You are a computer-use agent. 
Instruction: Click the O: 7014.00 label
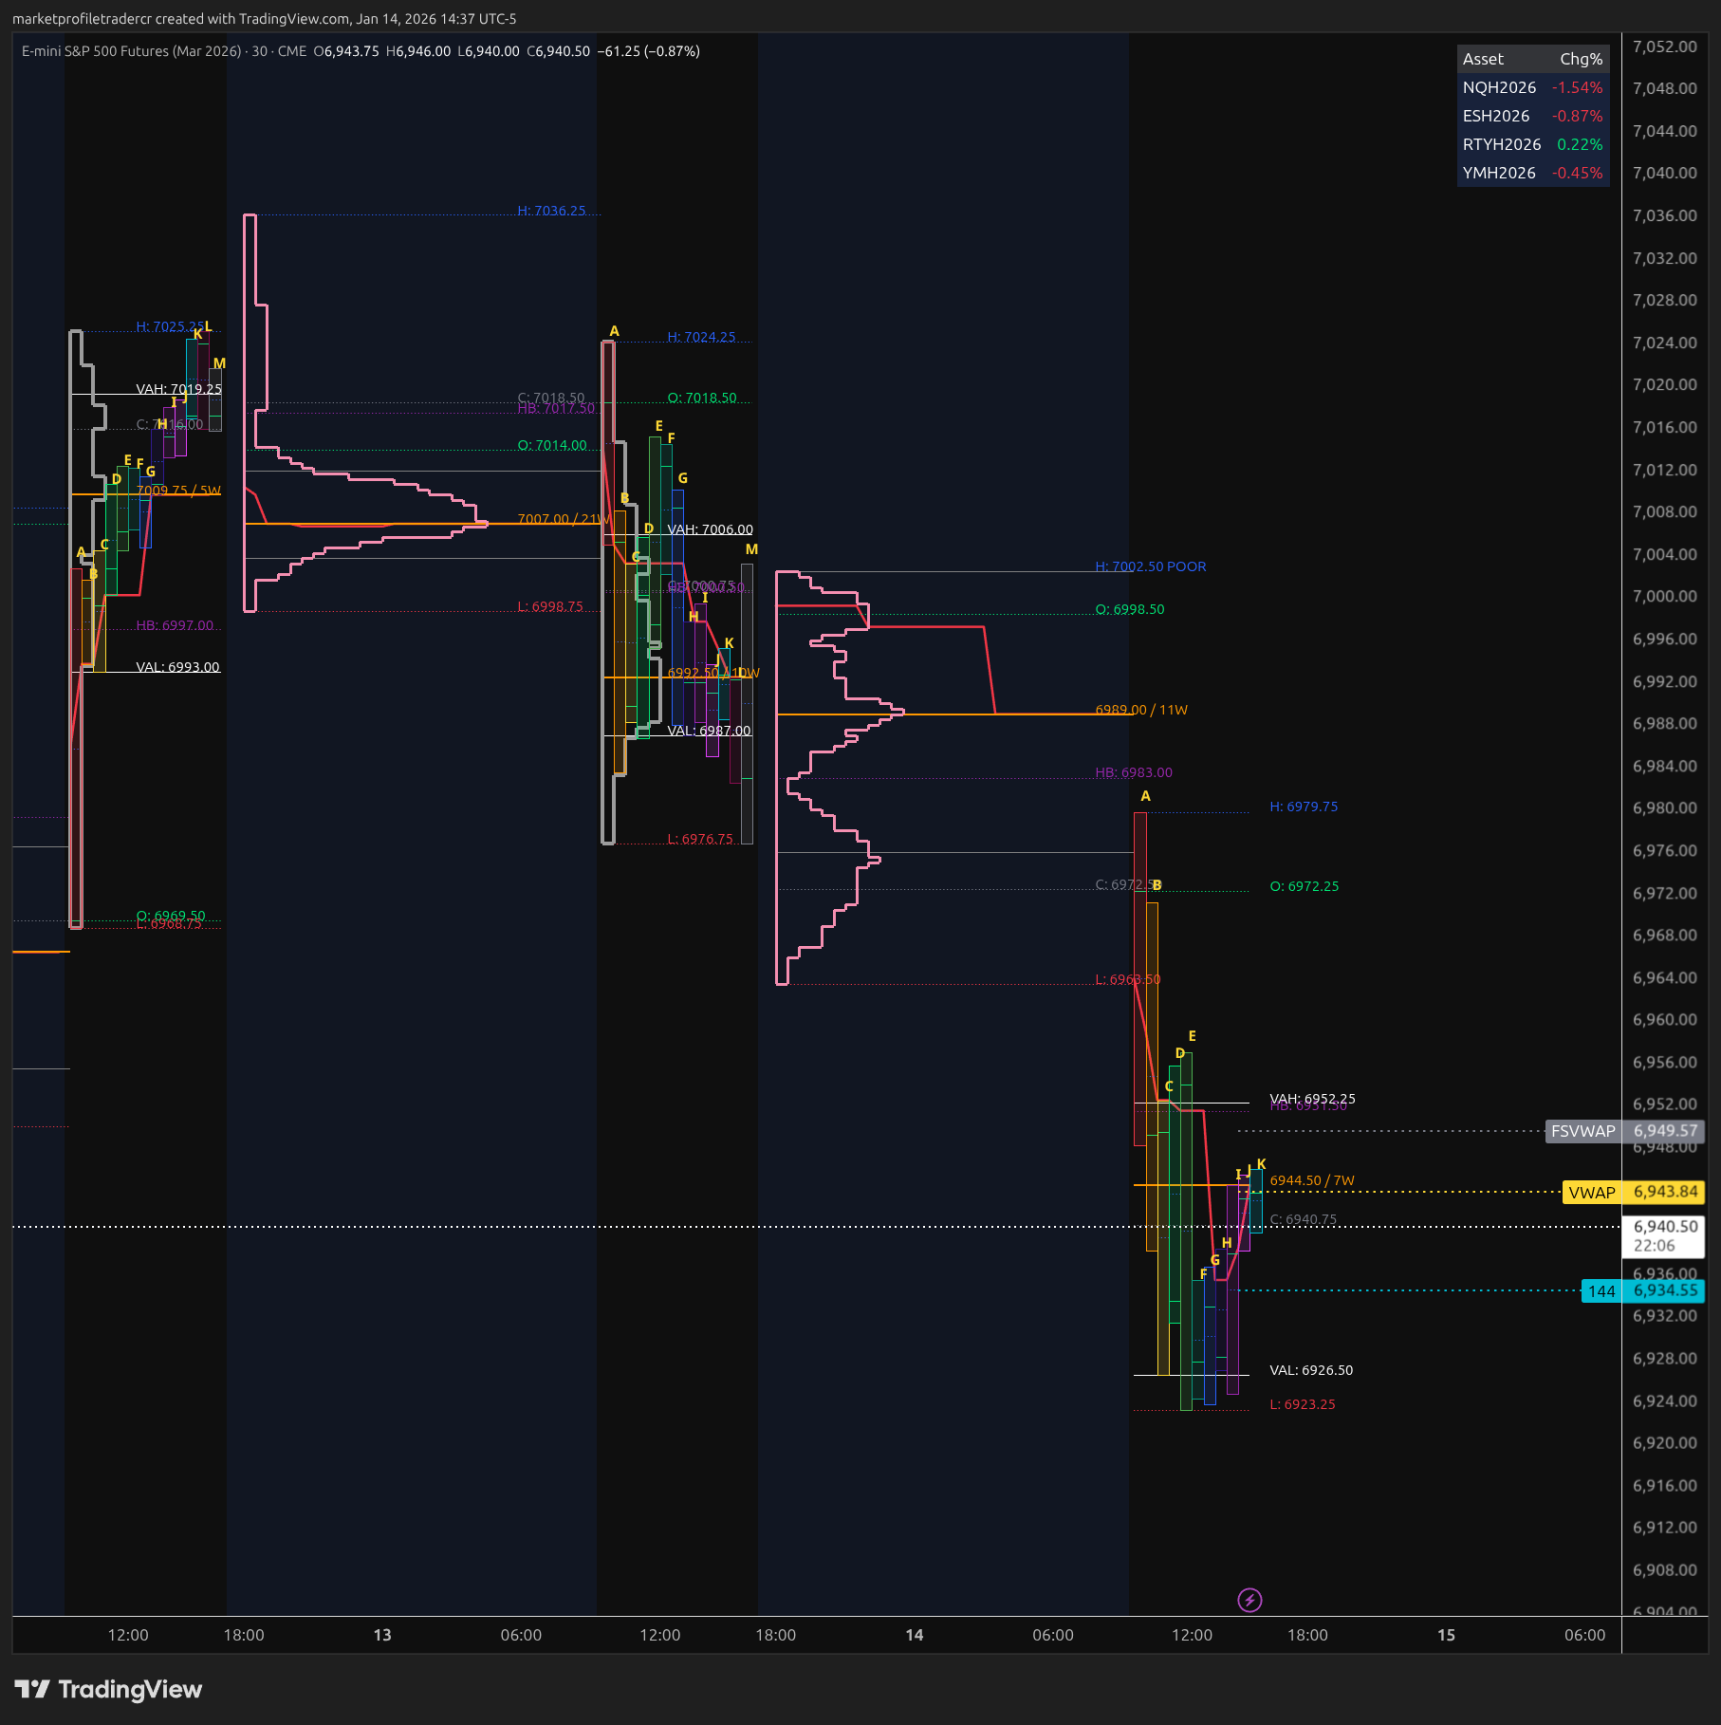[552, 445]
